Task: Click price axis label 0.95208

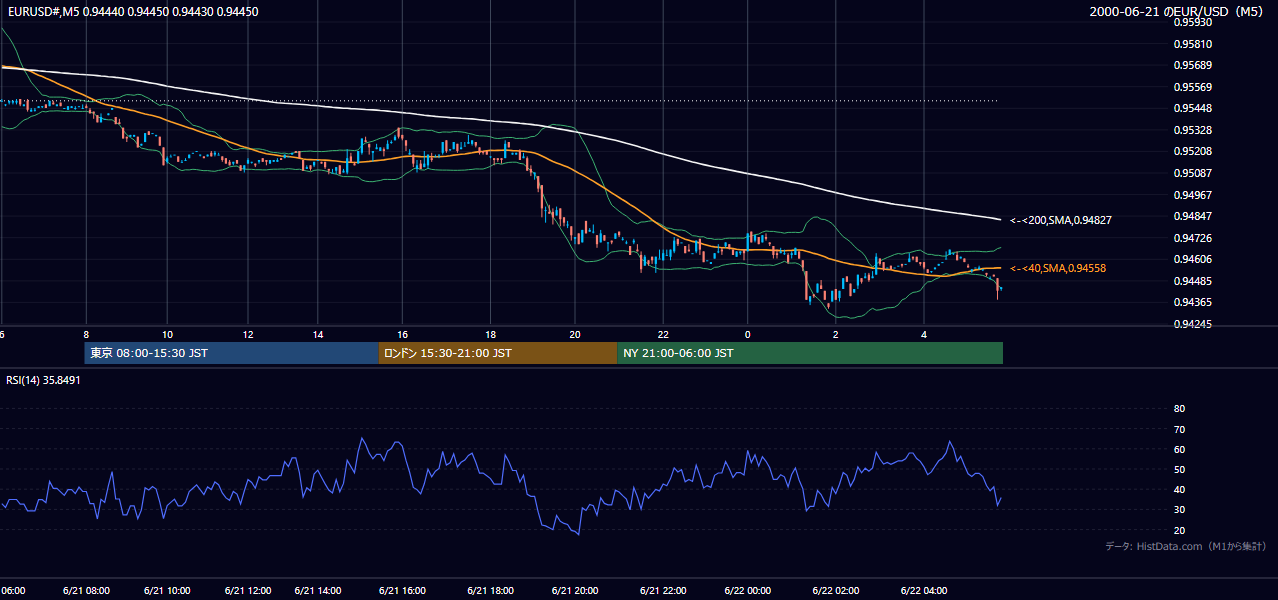Action: tap(1193, 151)
